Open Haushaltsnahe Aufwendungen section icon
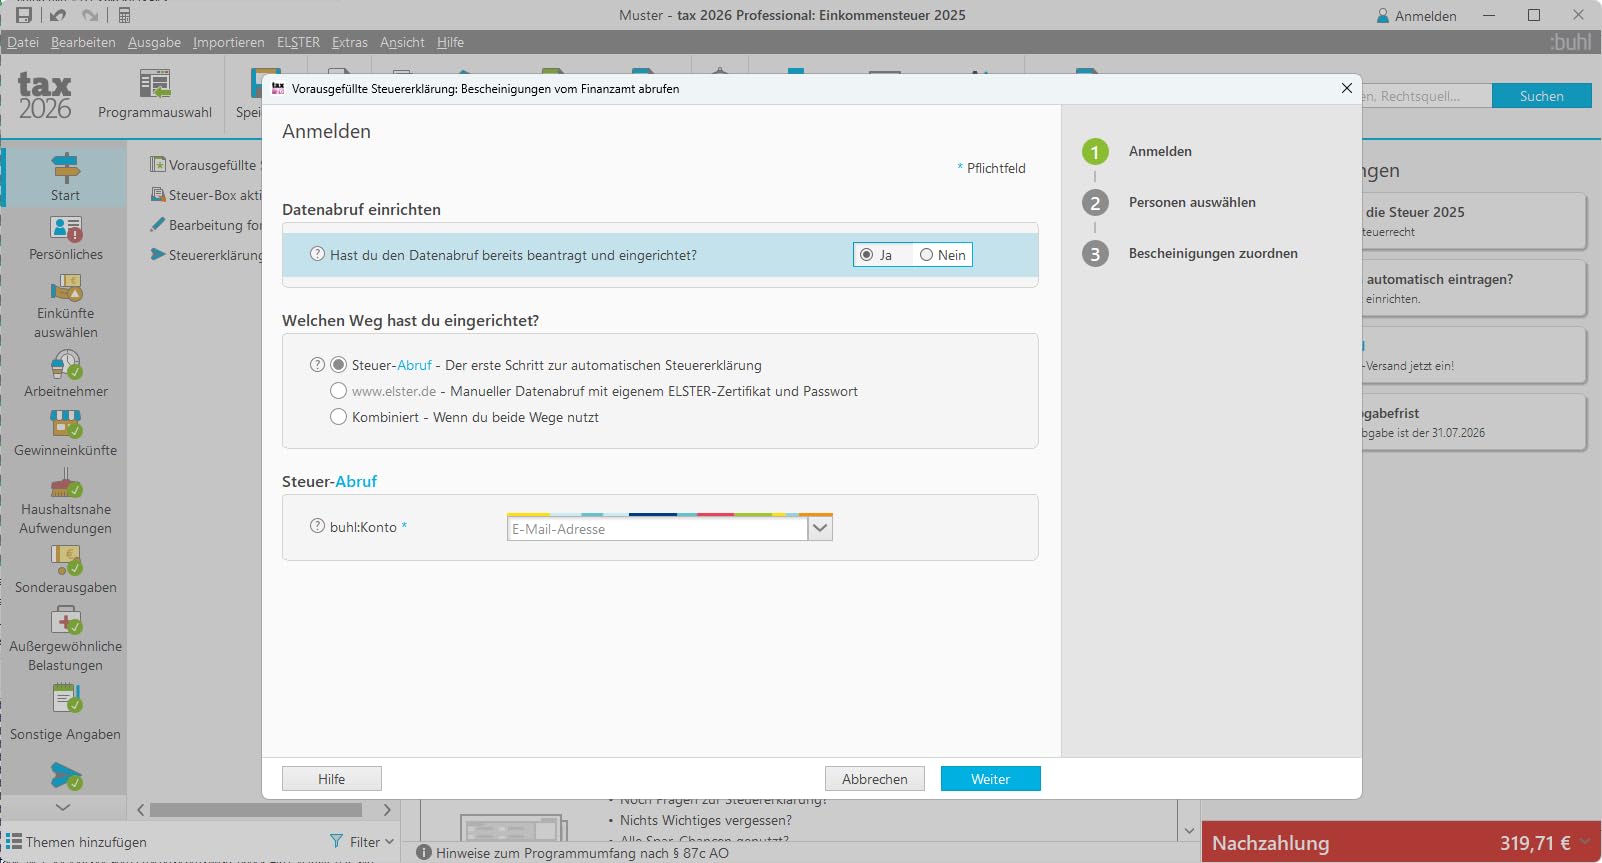This screenshot has height=863, width=1602. click(x=66, y=483)
